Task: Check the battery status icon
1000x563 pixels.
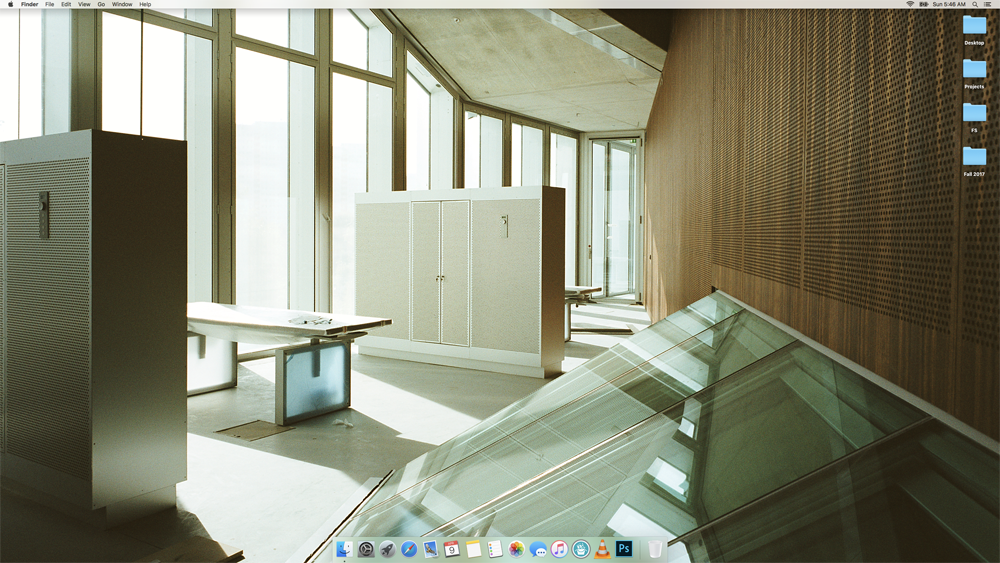Action: [x=923, y=4]
